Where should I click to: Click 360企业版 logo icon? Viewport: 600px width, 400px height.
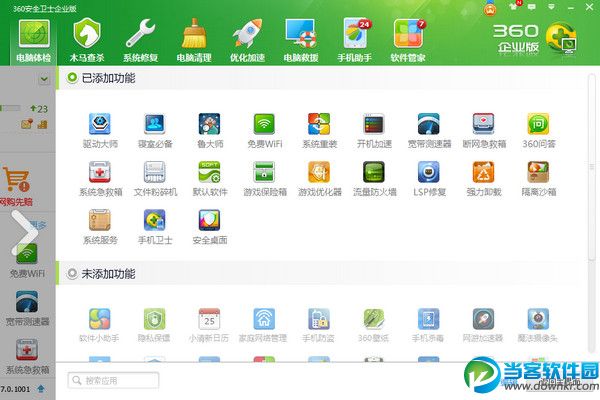click(561, 38)
